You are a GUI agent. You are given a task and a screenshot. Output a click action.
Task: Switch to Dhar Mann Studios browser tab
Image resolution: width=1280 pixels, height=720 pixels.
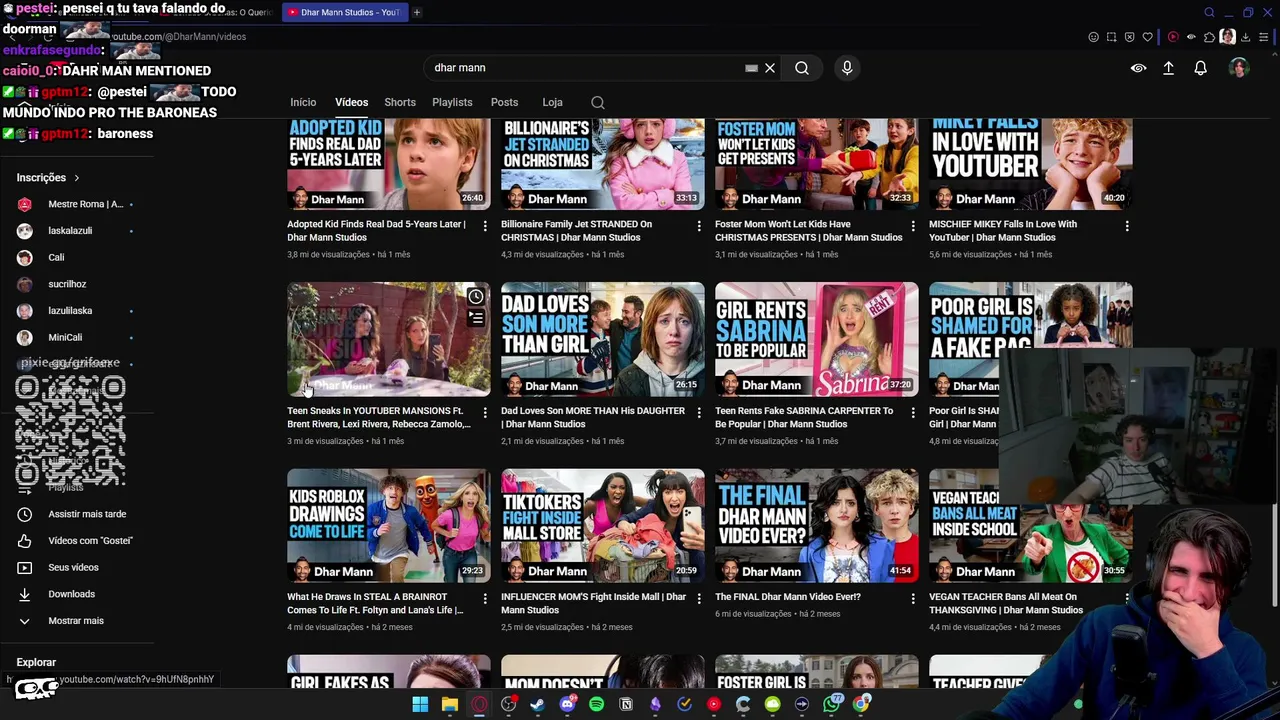tap(344, 12)
